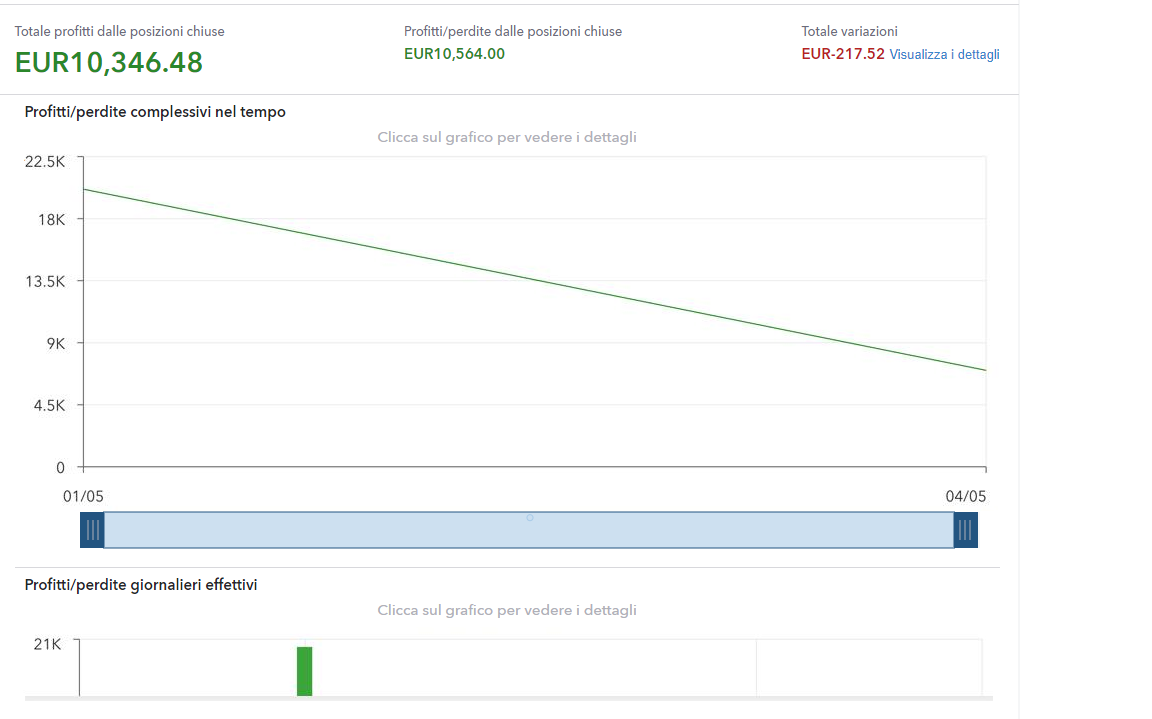The width and height of the screenshot is (1152, 719).
Task: Click the light-blue selected range bar
Action: 529,530
